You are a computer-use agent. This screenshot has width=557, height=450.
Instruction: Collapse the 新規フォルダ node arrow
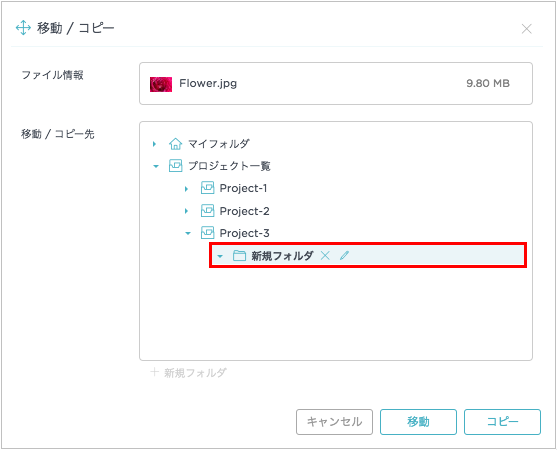tap(220, 256)
